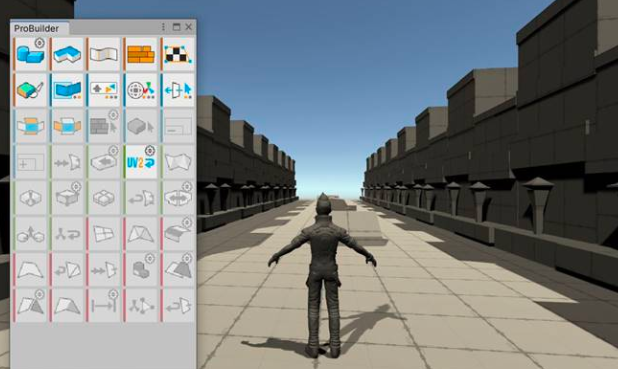This screenshot has width=618, height=369.
Task: Open the Smoothing editor icon
Action: coord(104,54)
